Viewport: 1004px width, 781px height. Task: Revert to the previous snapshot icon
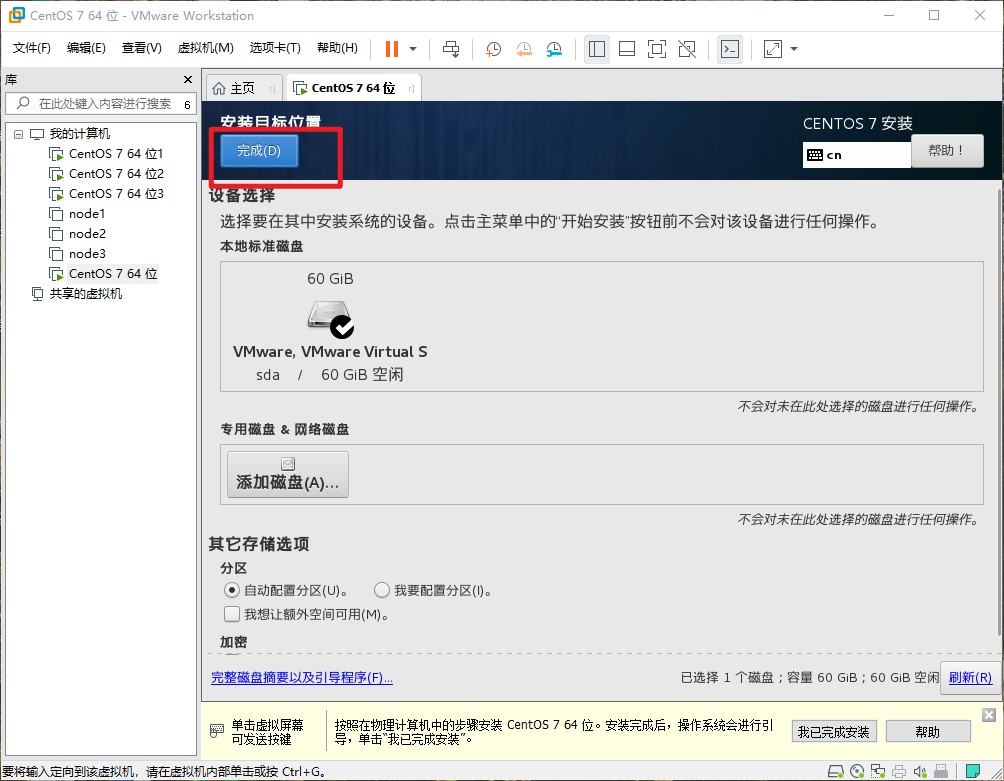[x=524, y=49]
